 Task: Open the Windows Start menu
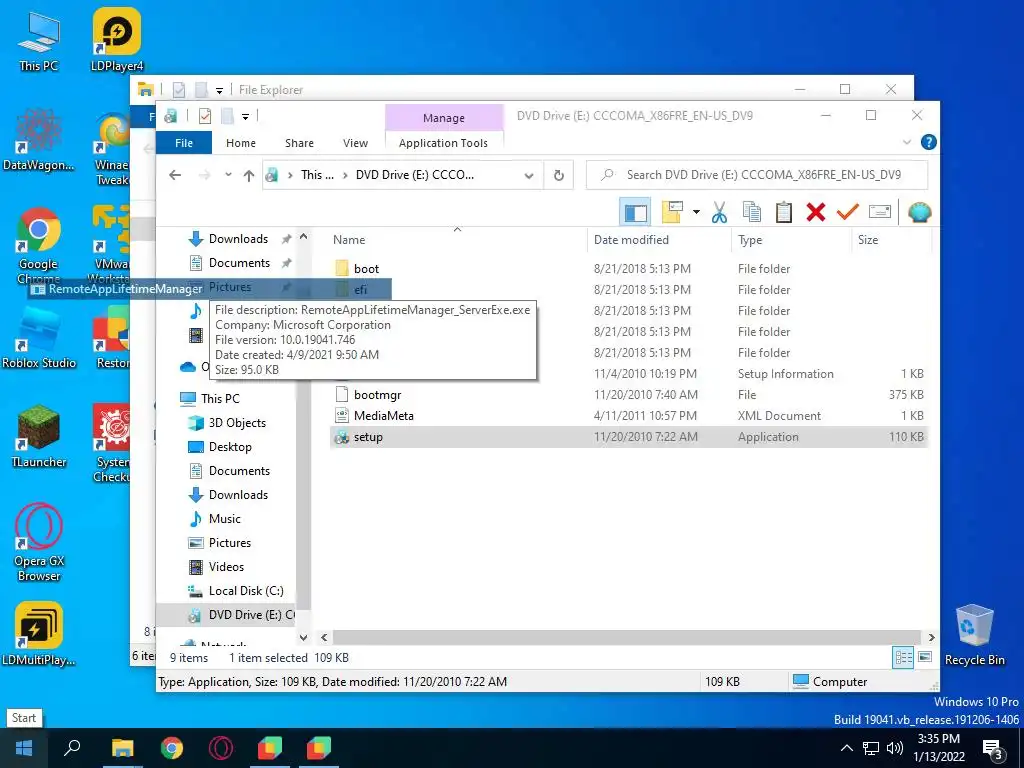pos(24,748)
